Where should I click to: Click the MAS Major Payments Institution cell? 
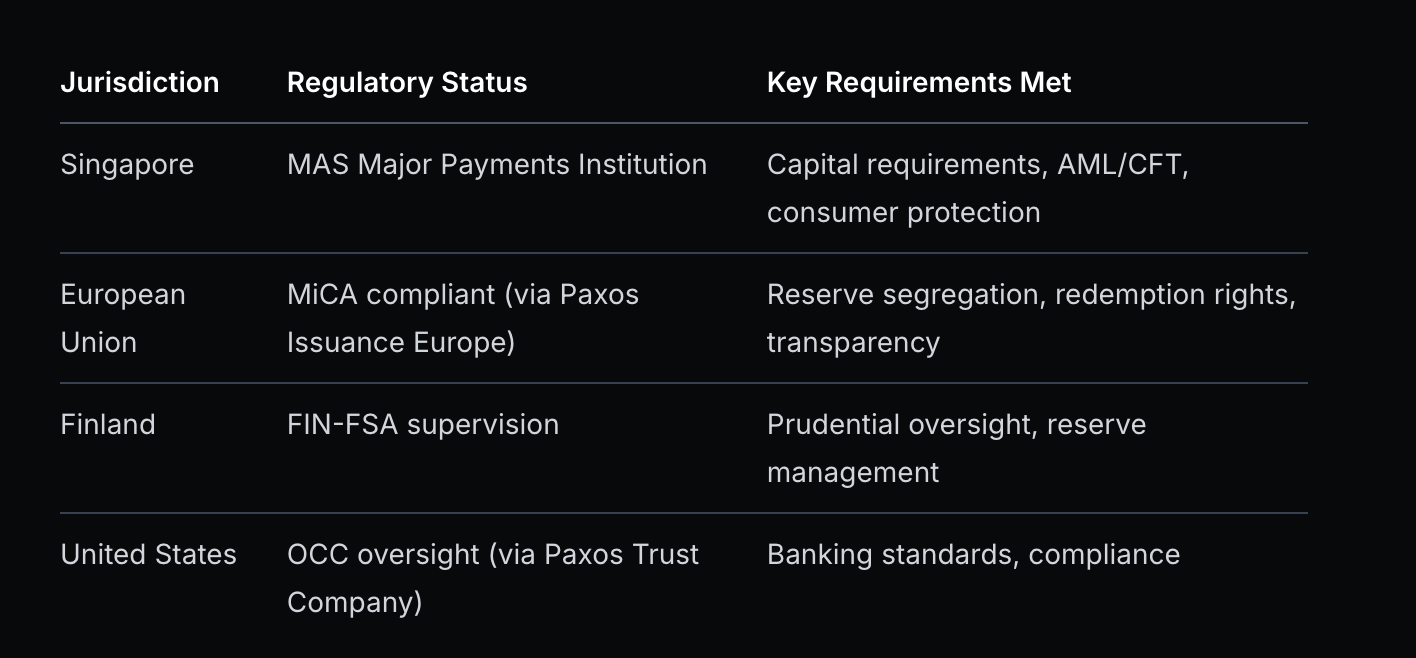(x=496, y=164)
